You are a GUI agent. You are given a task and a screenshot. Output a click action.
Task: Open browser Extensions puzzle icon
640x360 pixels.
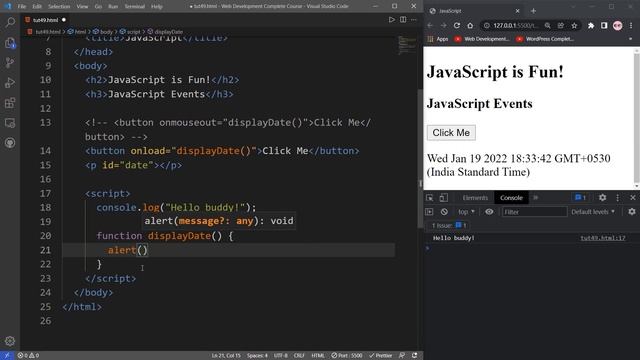591,25
